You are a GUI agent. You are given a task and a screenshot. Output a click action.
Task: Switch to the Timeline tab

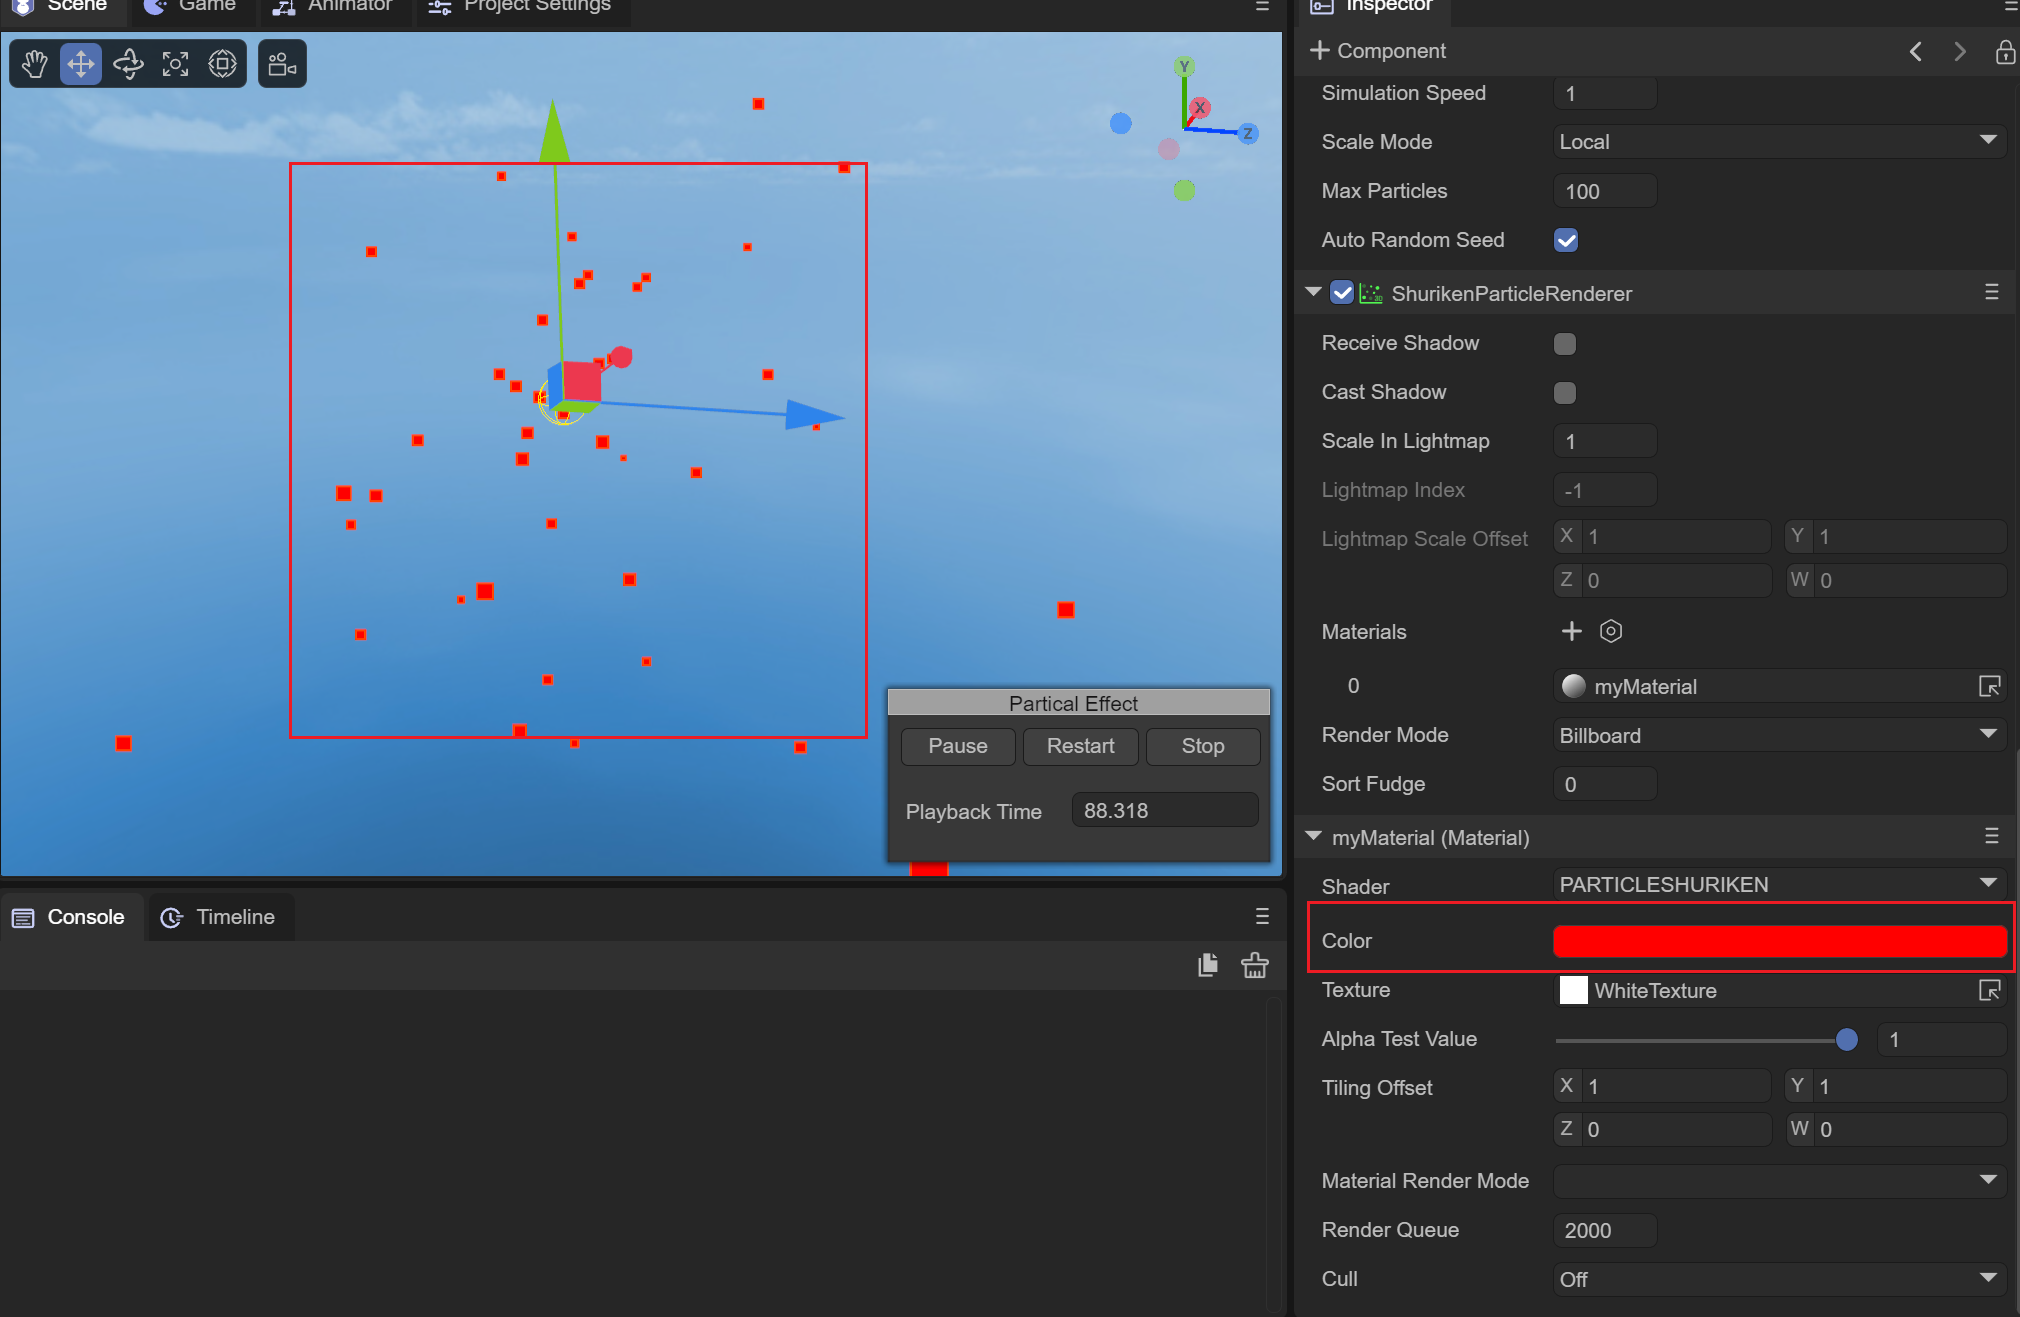[219, 917]
